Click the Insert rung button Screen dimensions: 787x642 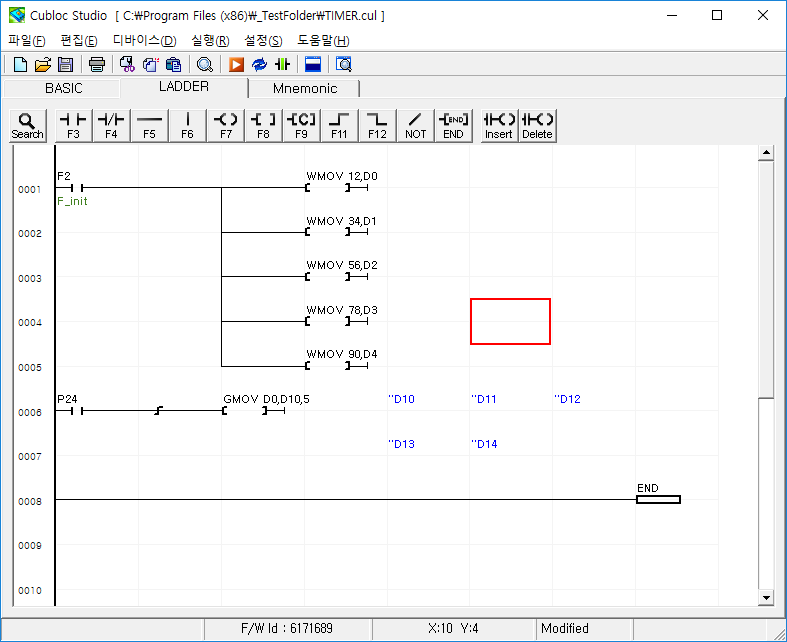pos(499,125)
